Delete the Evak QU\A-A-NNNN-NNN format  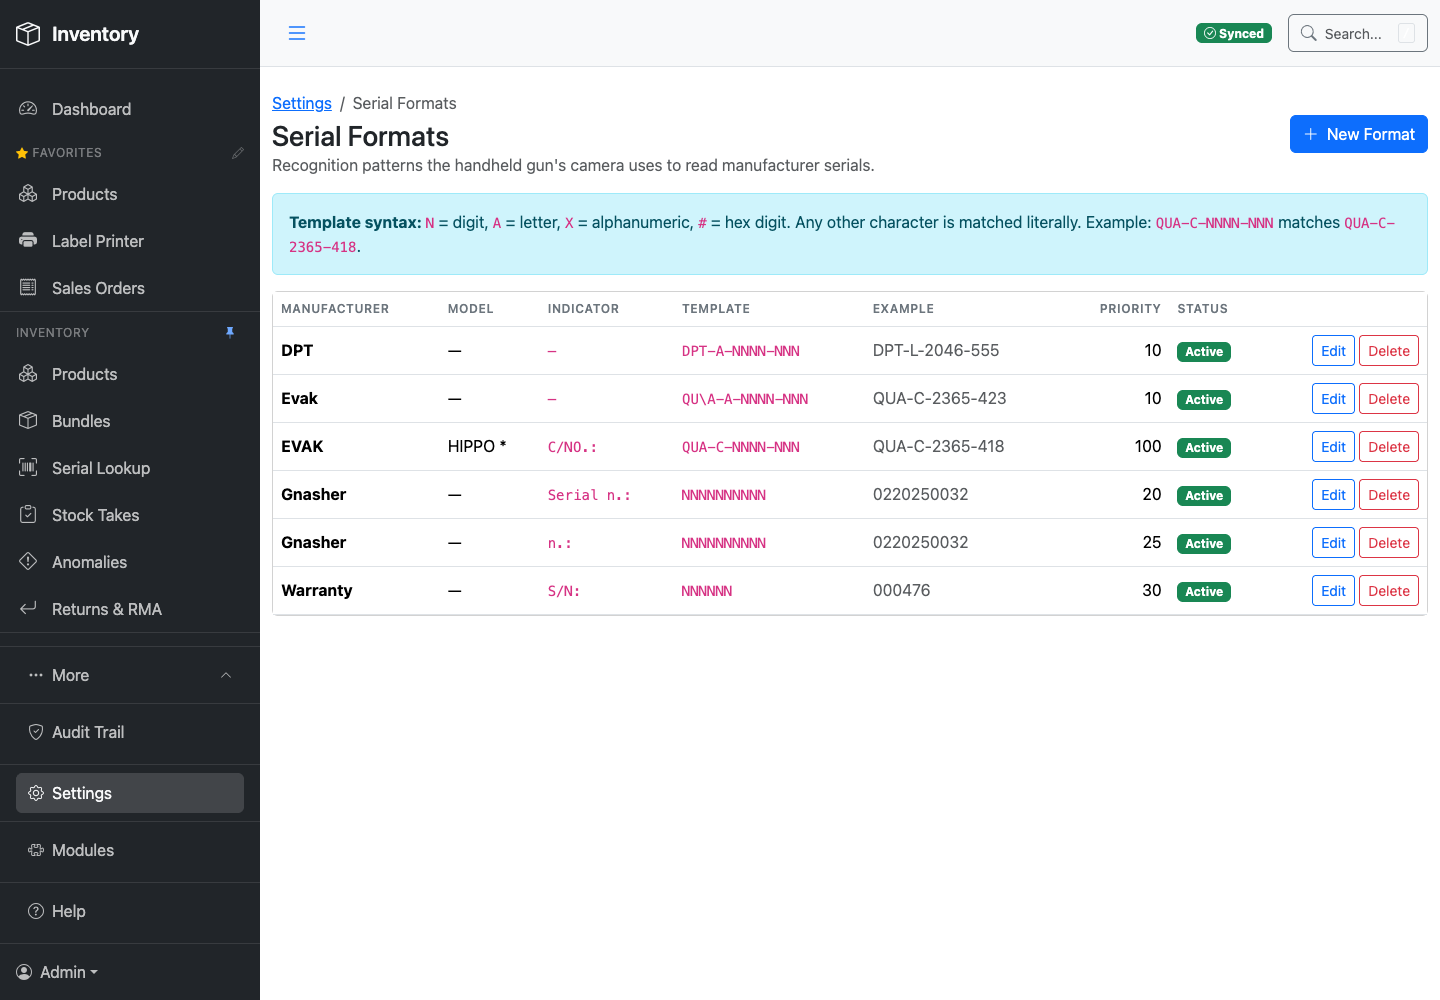coord(1389,399)
